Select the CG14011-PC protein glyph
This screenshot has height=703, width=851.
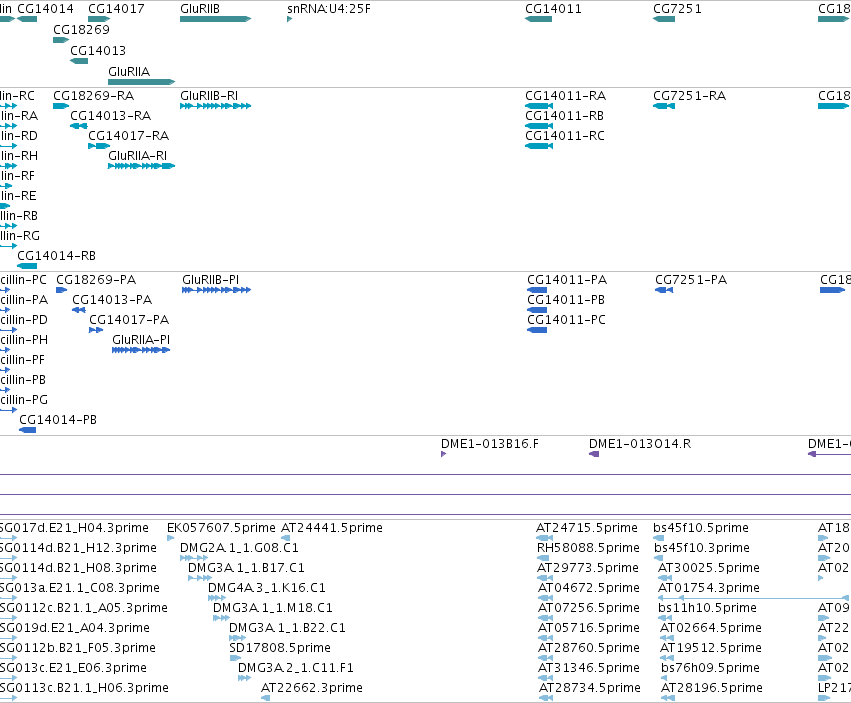pos(537,330)
